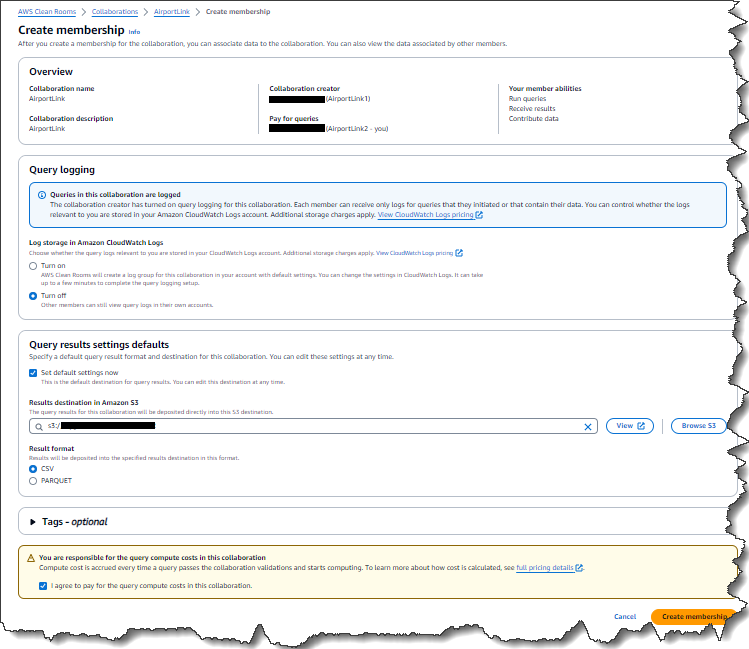Viewport: 749px width, 649px height.
Task: Select Turn off for CloudWatch log storage
Action: (33, 296)
